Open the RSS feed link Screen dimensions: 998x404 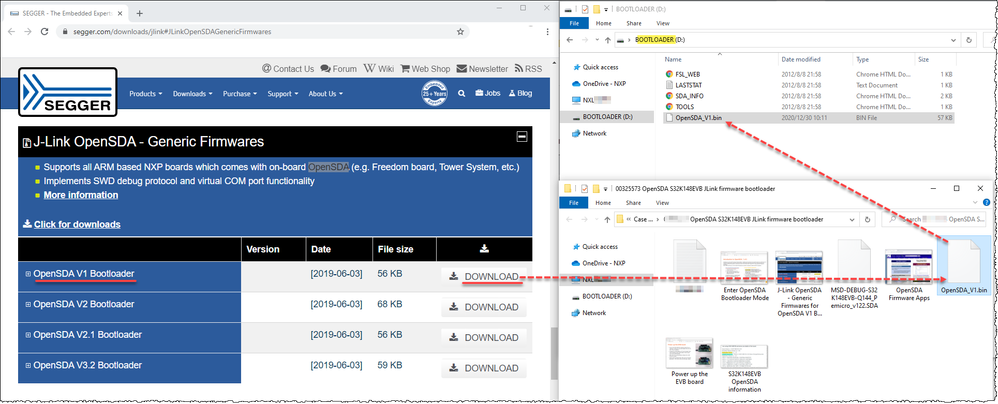tap(528, 69)
